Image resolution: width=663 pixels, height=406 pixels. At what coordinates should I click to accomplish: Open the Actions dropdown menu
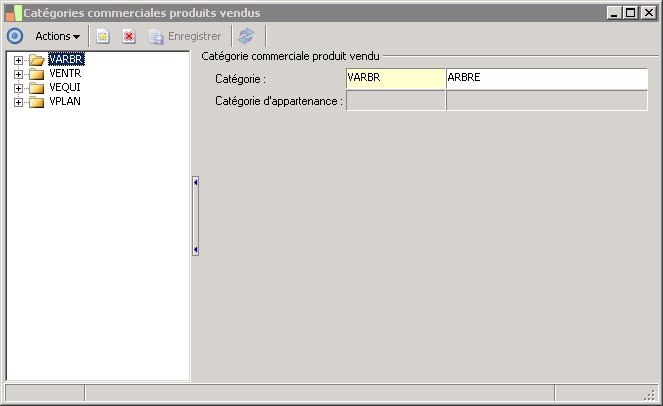point(58,36)
